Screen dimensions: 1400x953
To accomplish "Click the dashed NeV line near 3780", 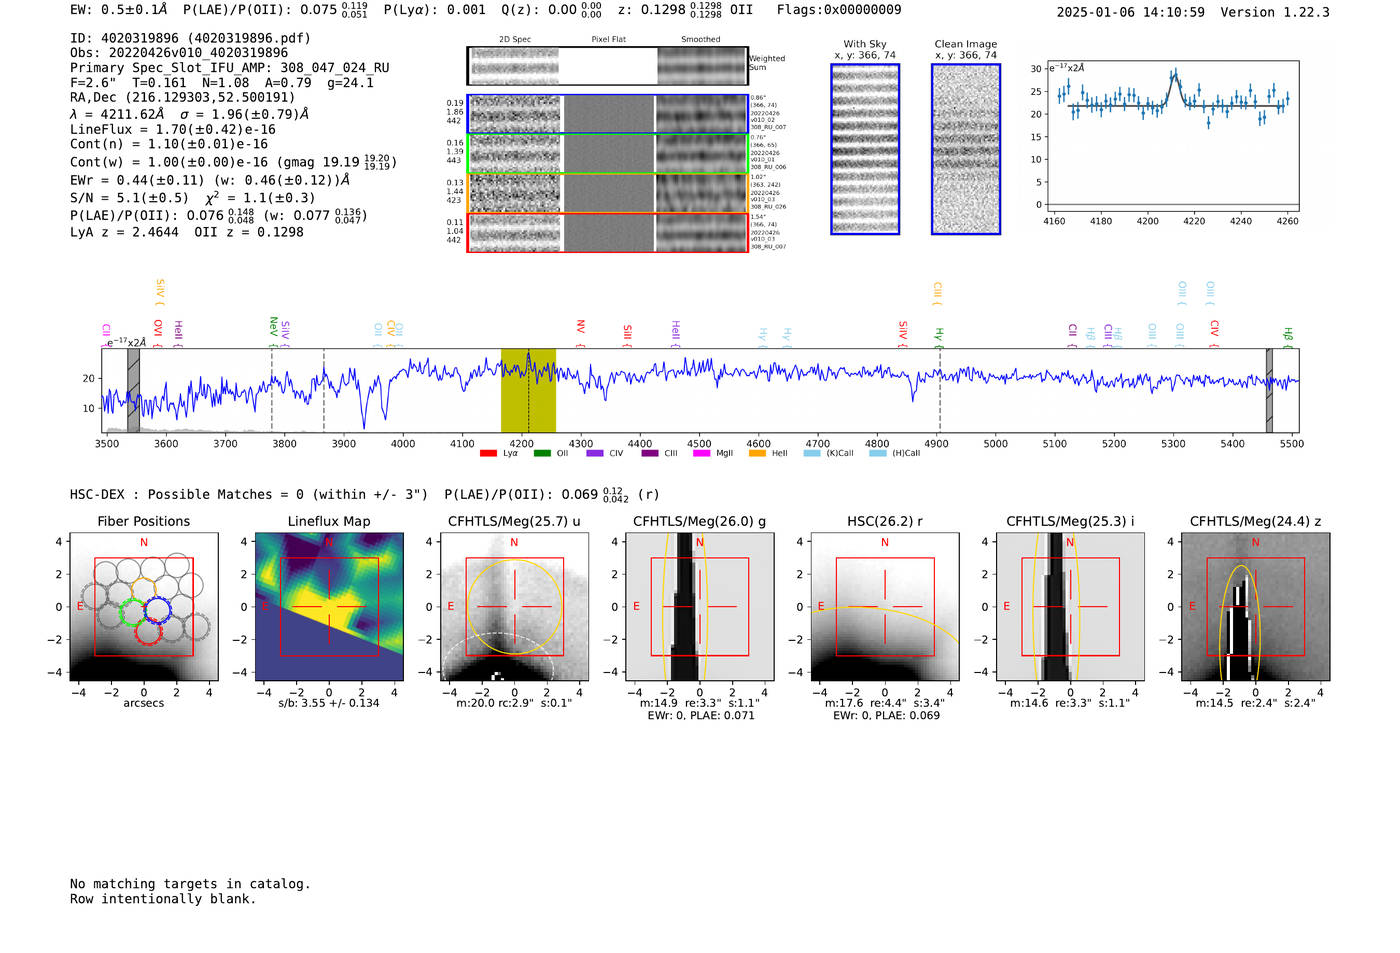I will click(x=272, y=390).
